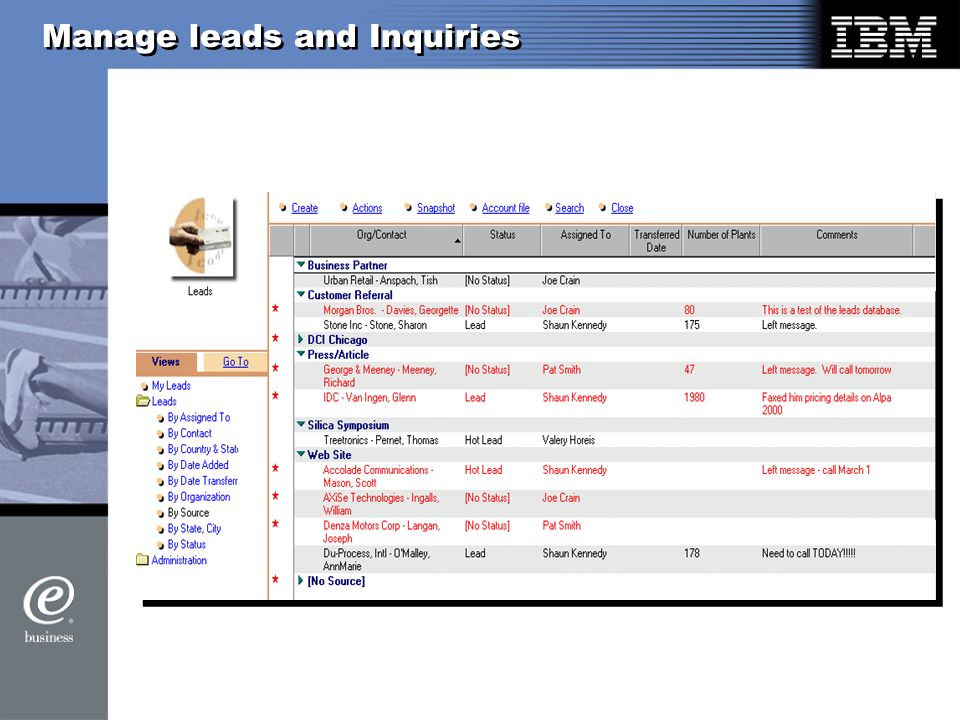The height and width of the screenshot is (720, 960).
Task: Click the bullet icon beside Account file
Action: (x=473, y=208)
